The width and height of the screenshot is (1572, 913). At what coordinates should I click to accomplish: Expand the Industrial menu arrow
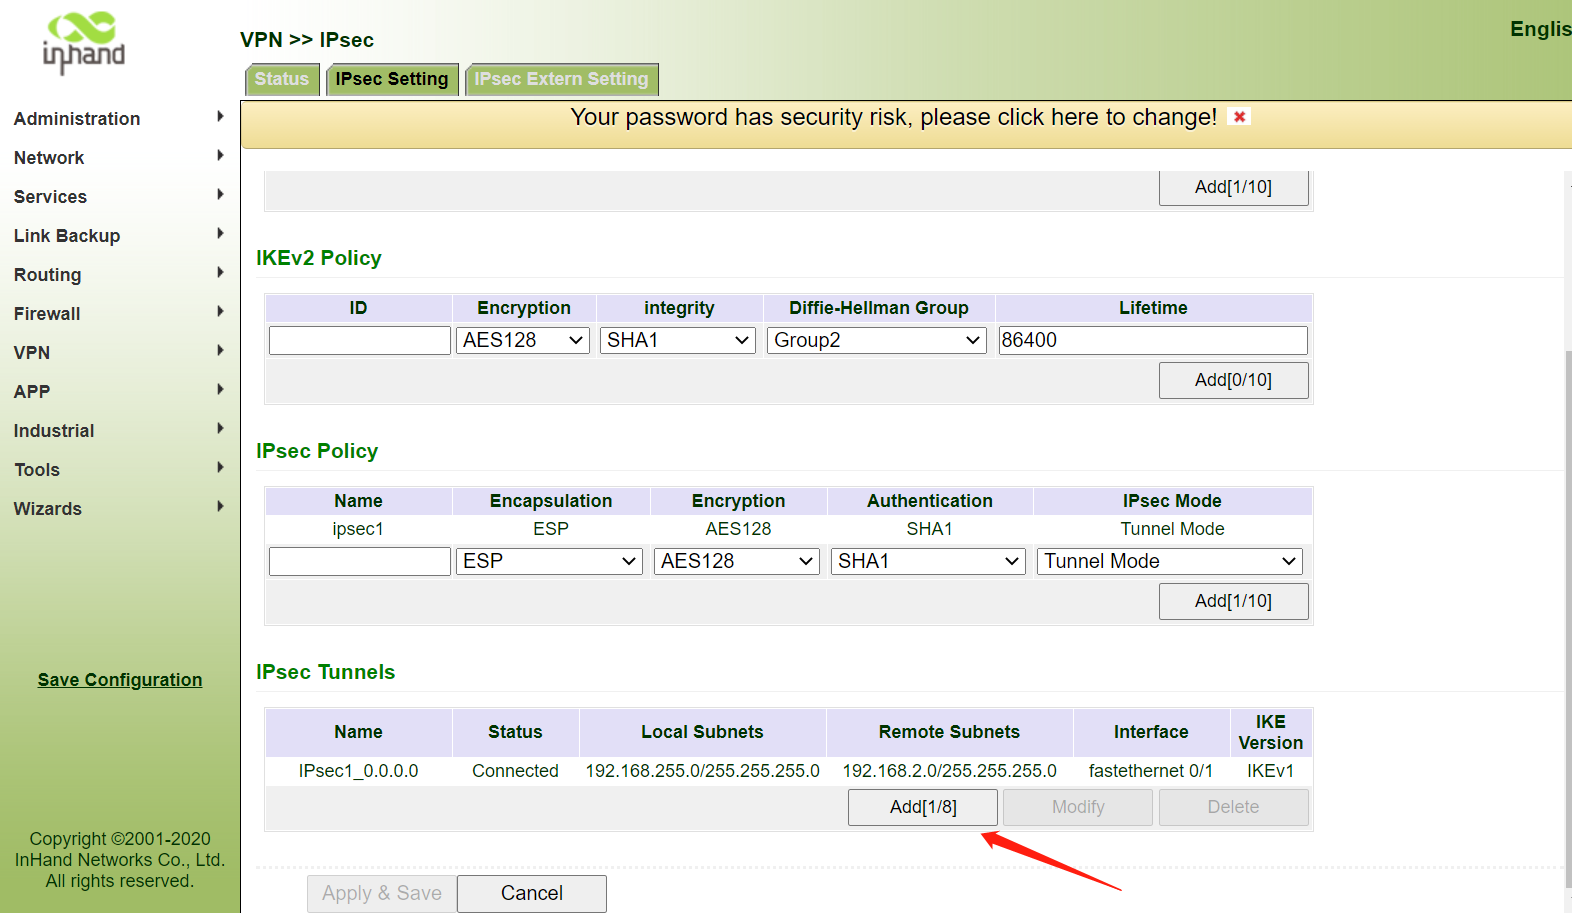(x=220, y=429)
